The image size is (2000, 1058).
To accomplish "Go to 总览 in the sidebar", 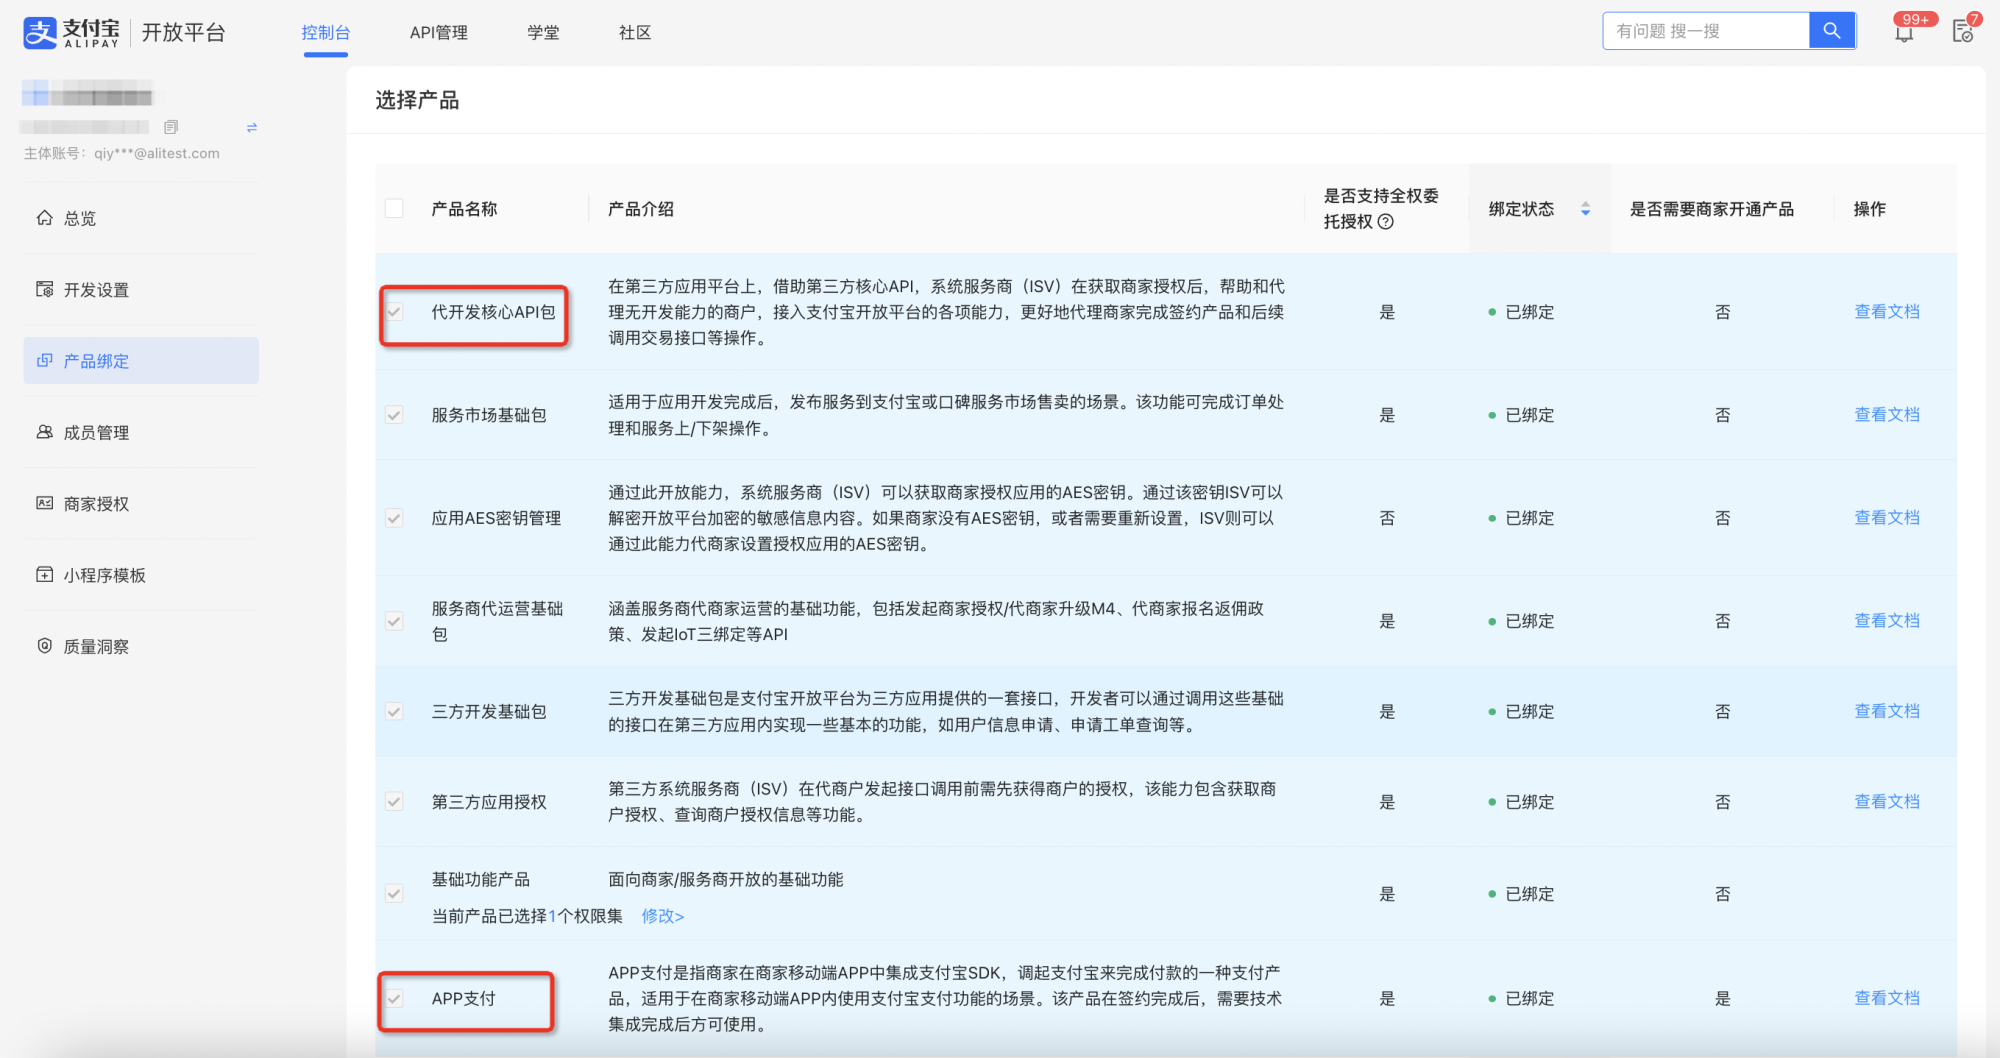I will click(x=141, y=218).
